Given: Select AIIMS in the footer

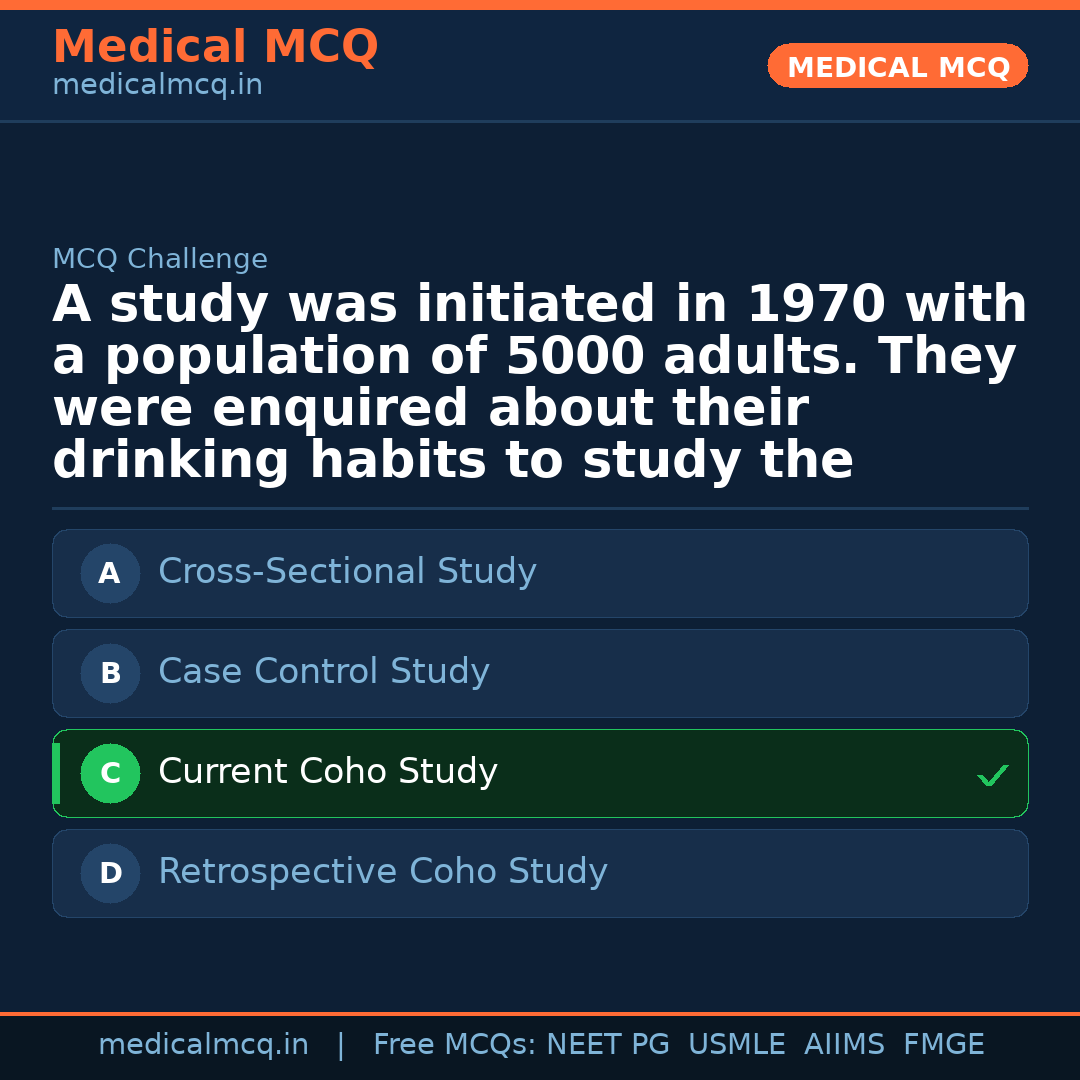Looking at the screenshot, I should pyautogui.click(x=844, y=1045).
